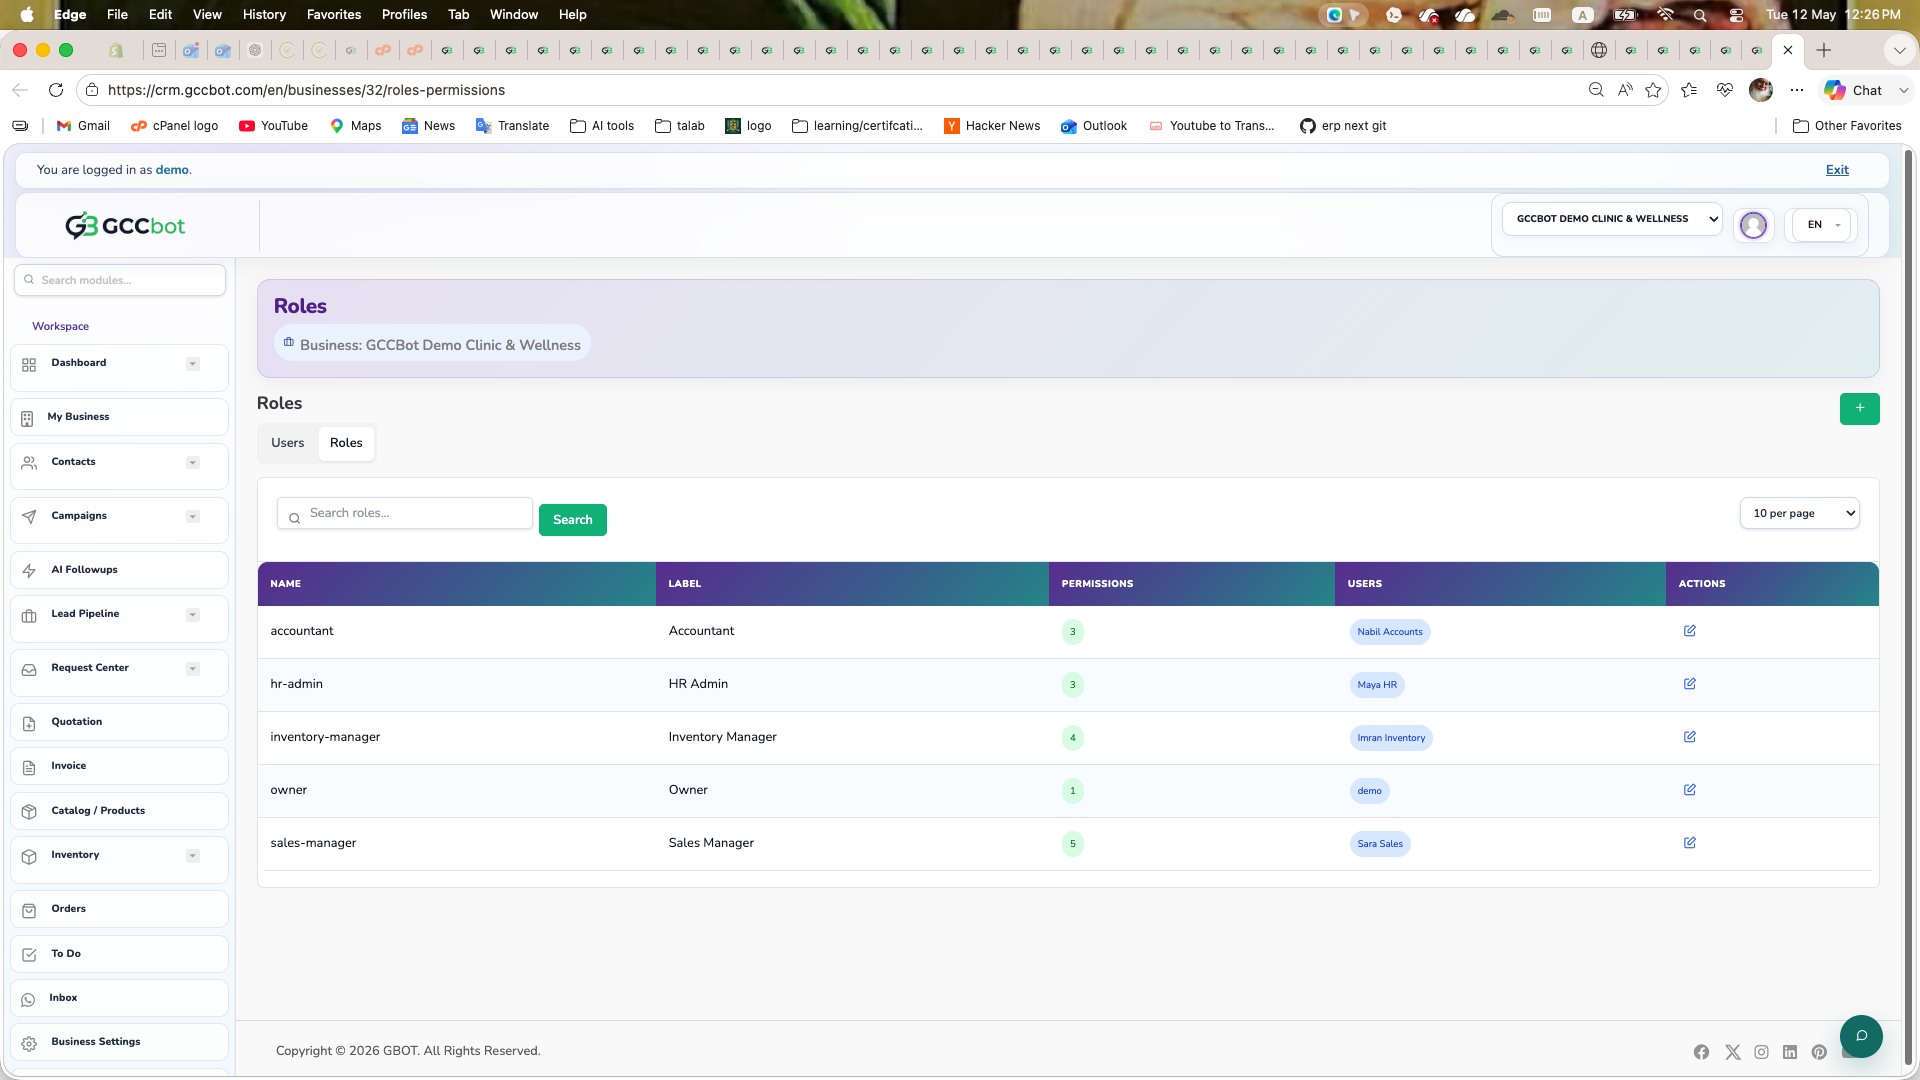Click the inventory-manager role name
The height and width of the screenshot is (1080, 1920).
click(325, 737)
